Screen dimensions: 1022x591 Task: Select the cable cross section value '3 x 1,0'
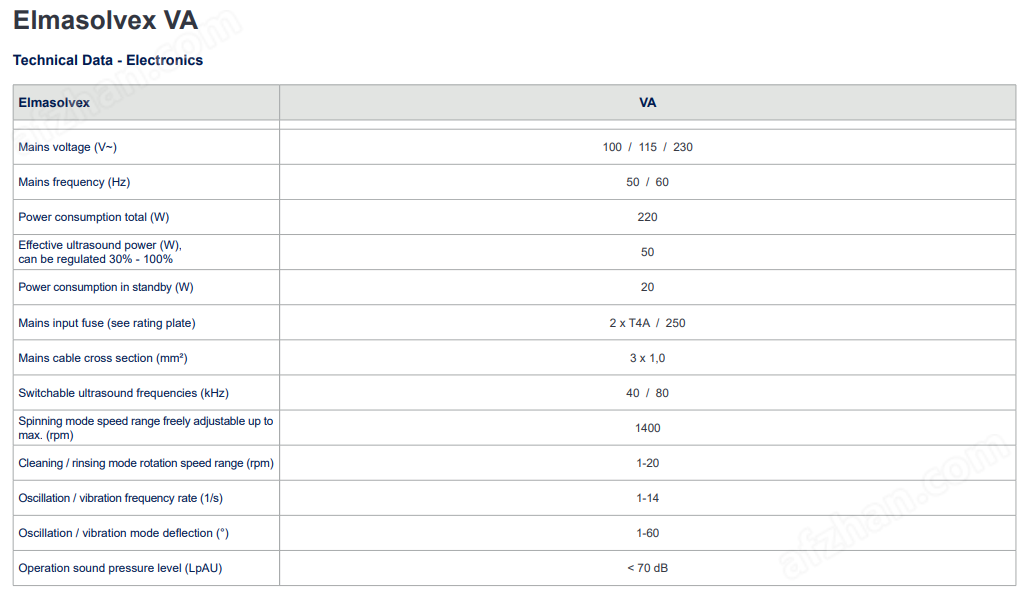click(647, 358)
